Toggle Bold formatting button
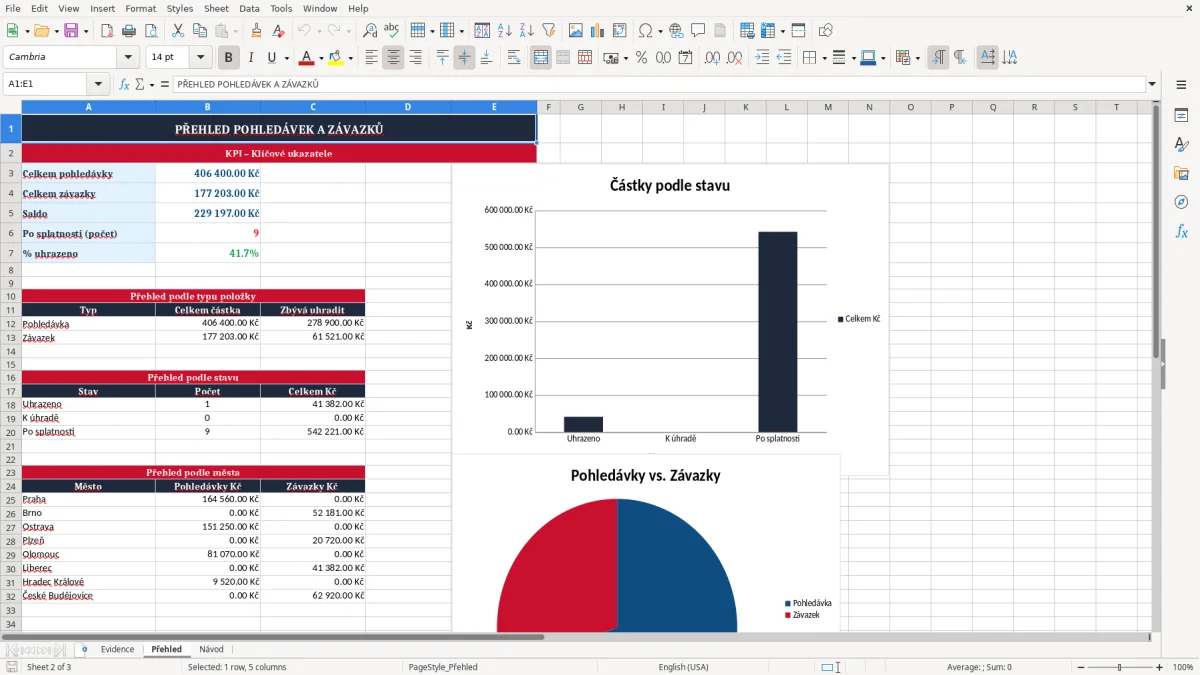Viewport: 1200px width, 675px height. tap(229, 58)
